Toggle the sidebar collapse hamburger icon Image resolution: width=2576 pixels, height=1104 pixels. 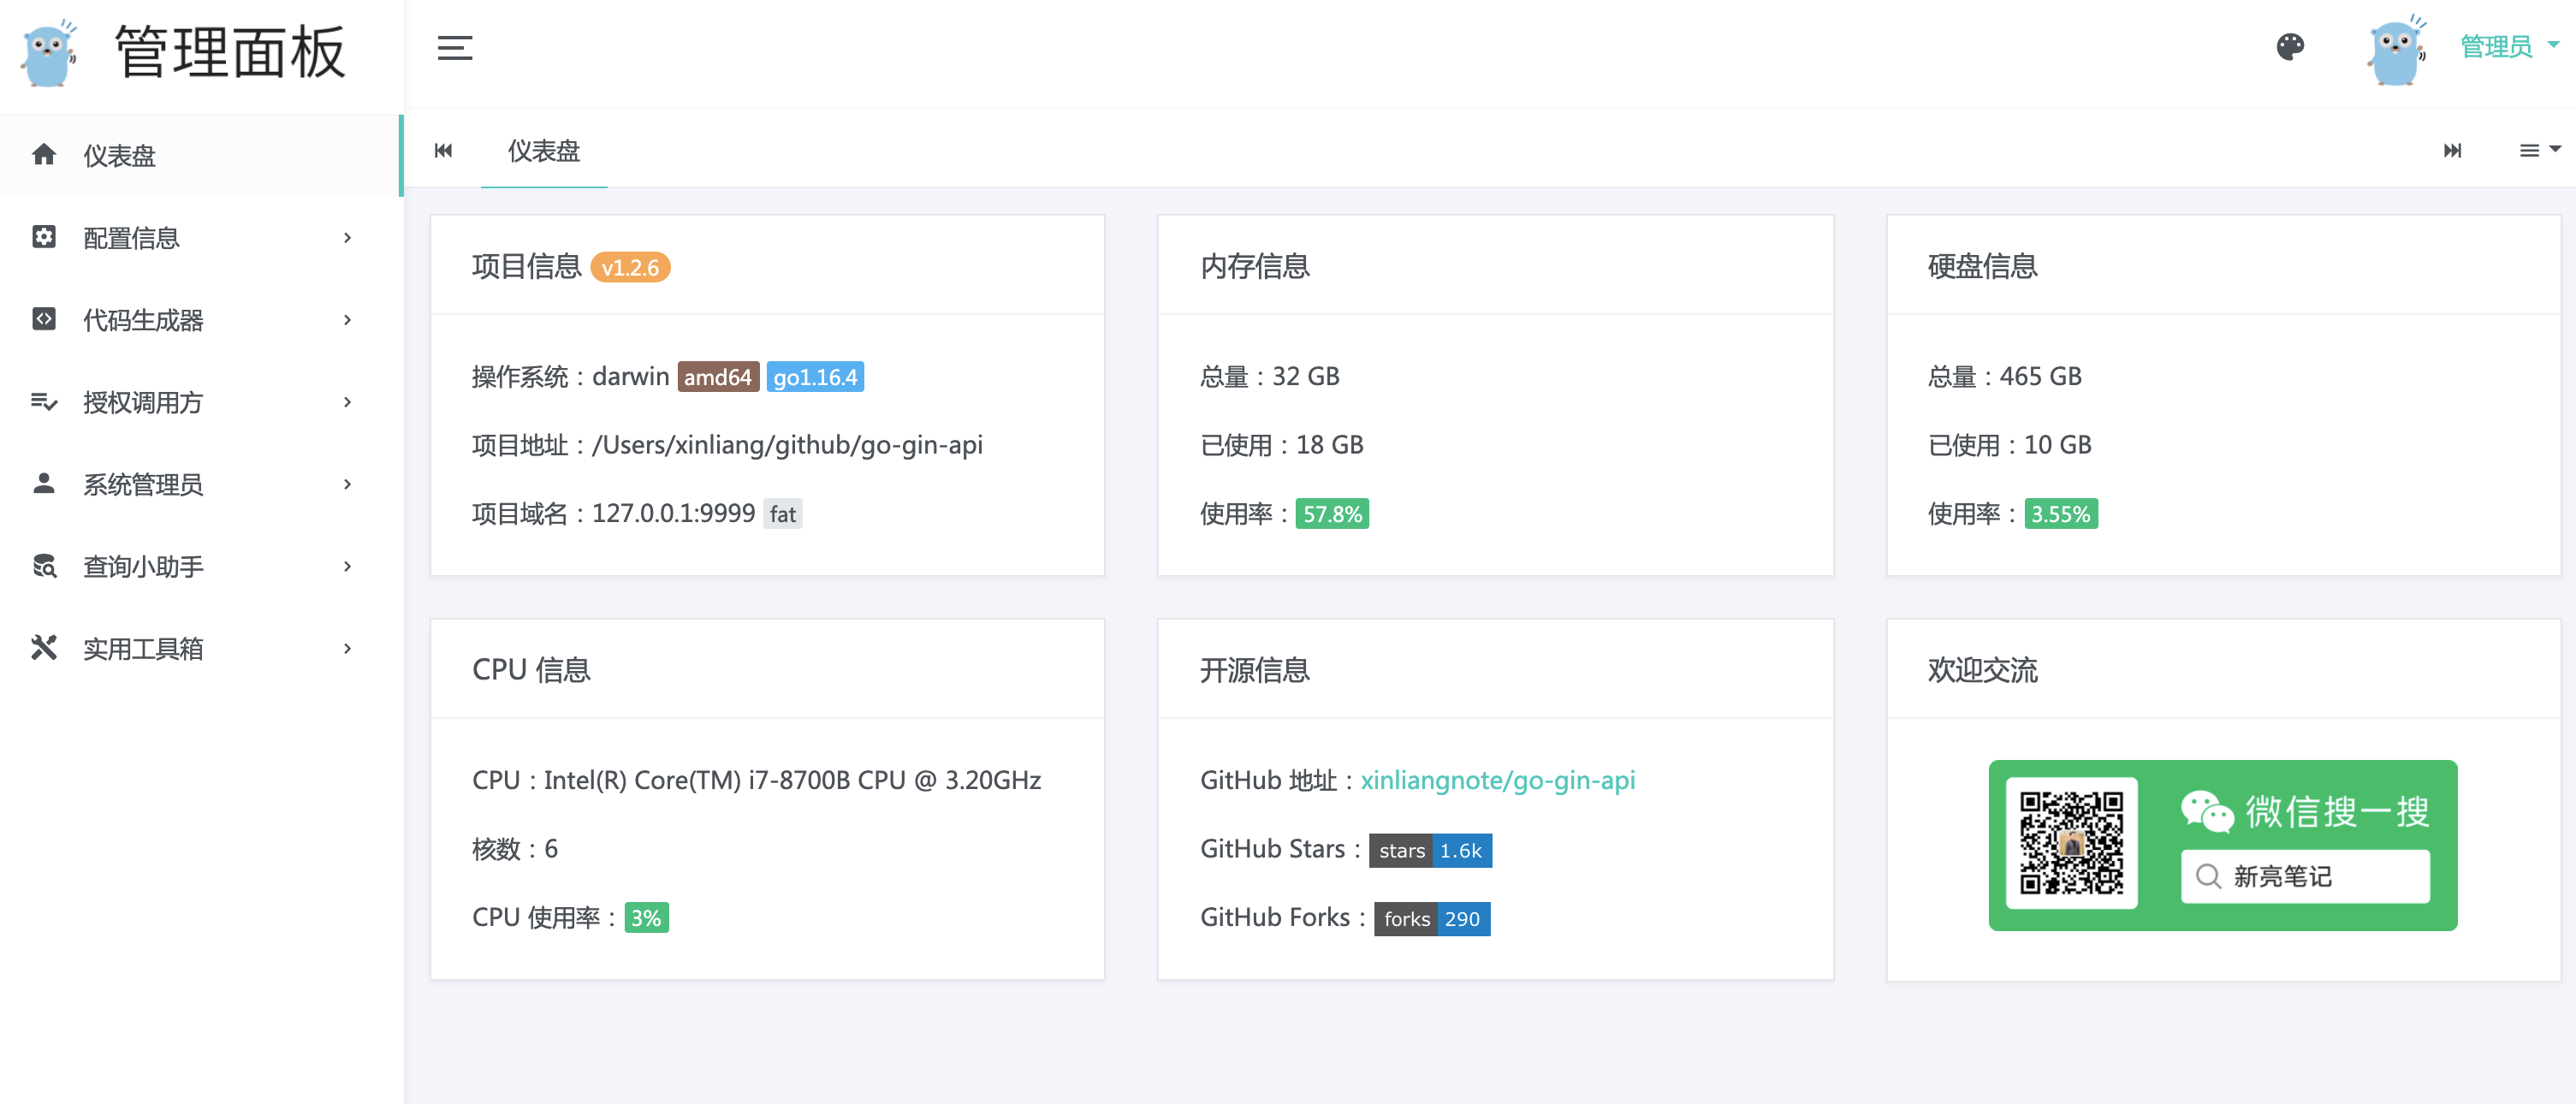(455, 47)
